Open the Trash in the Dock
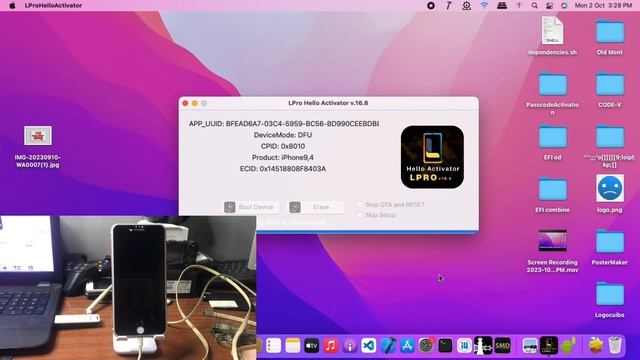The image size is (640, 360). click(615, 346)
